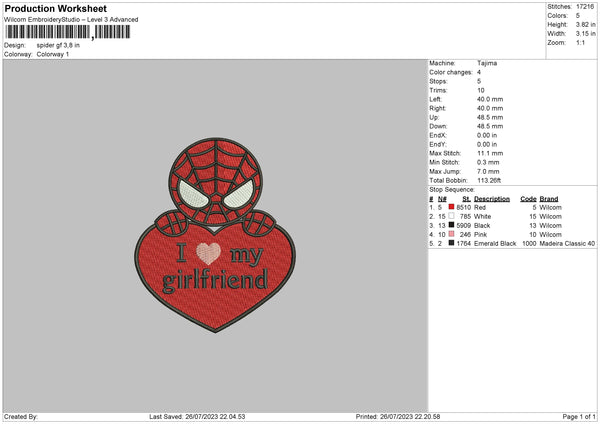The width and height of the screenshot is (600, 424).
Task: Click the 'Last Saved' timestamp in footer
Action: [x=197, y=417]
